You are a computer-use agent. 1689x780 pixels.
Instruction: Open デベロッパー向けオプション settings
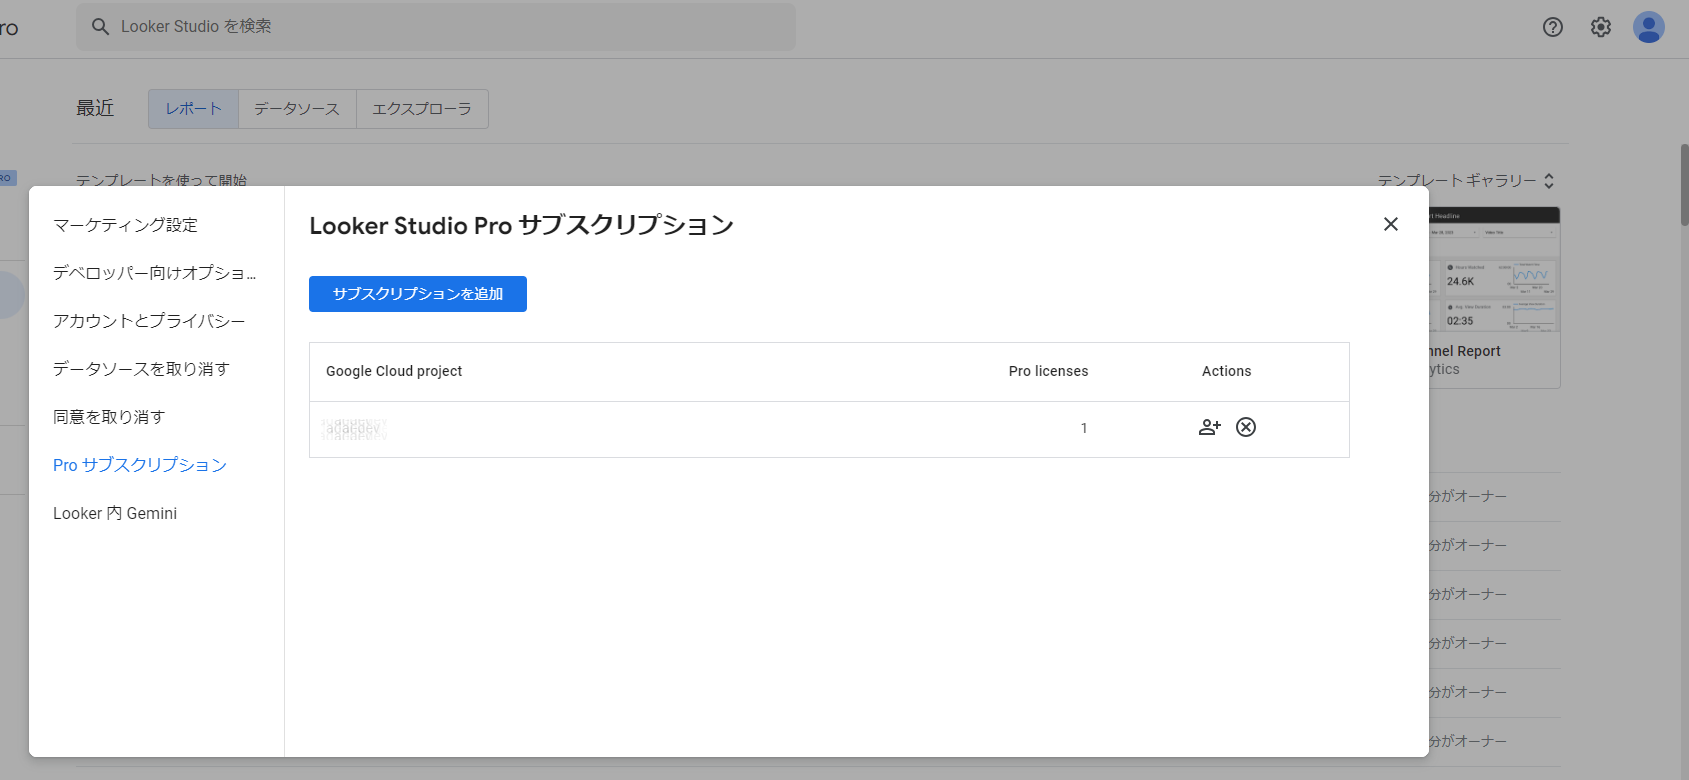point(154,273)
